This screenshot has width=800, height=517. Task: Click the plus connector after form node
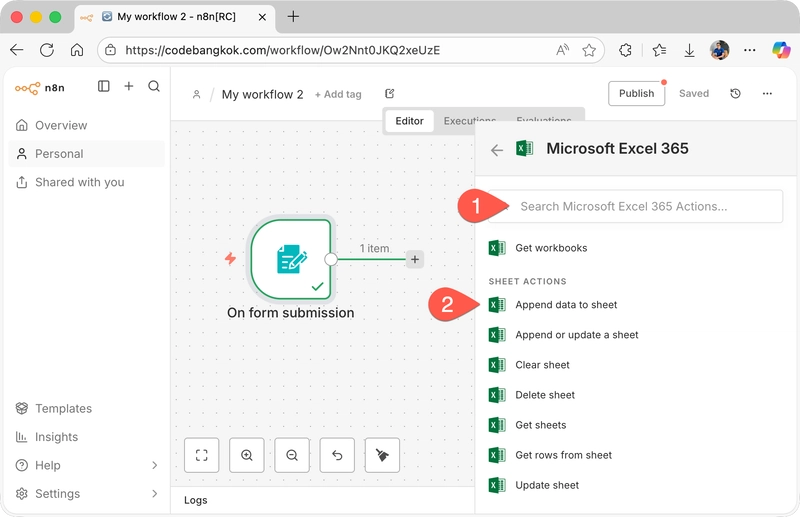415,259
